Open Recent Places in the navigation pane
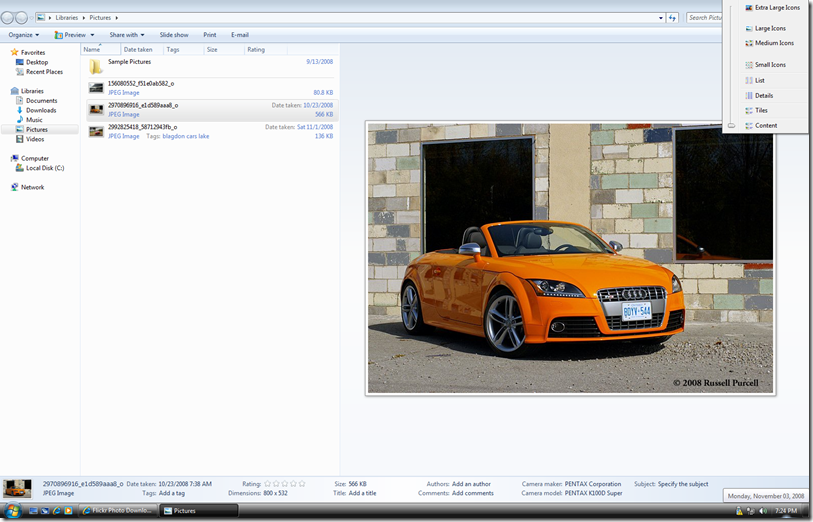The width and height of the screenshot is (813, 522). [x=39, y=72]
